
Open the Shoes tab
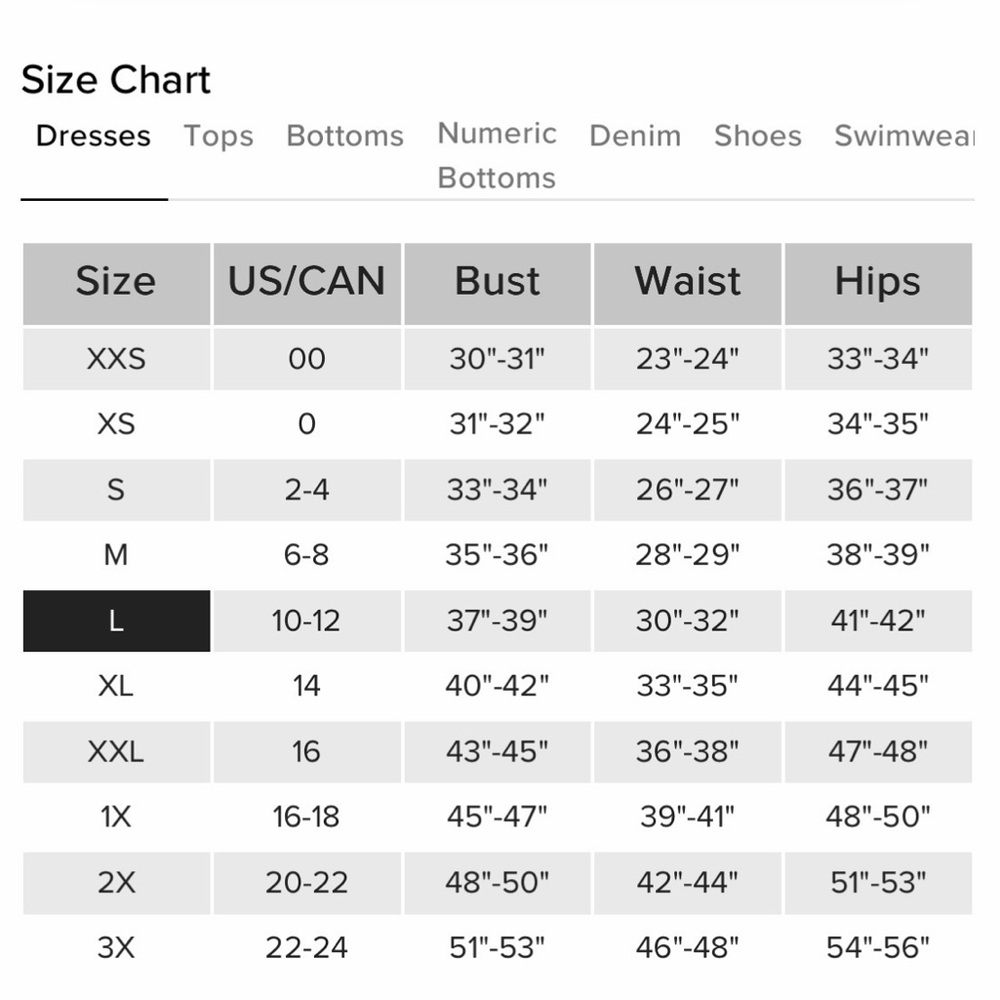[758, 136]
